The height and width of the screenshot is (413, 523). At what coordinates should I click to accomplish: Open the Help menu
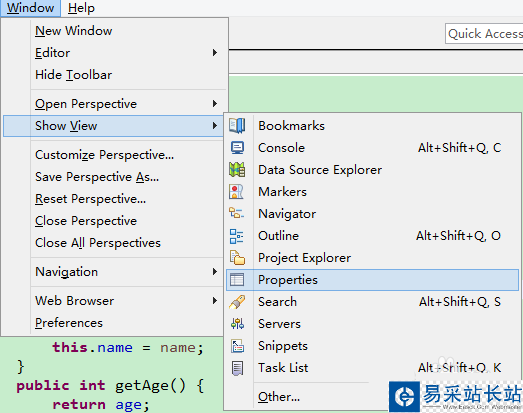pyautogui.click(x=81, y=8)
